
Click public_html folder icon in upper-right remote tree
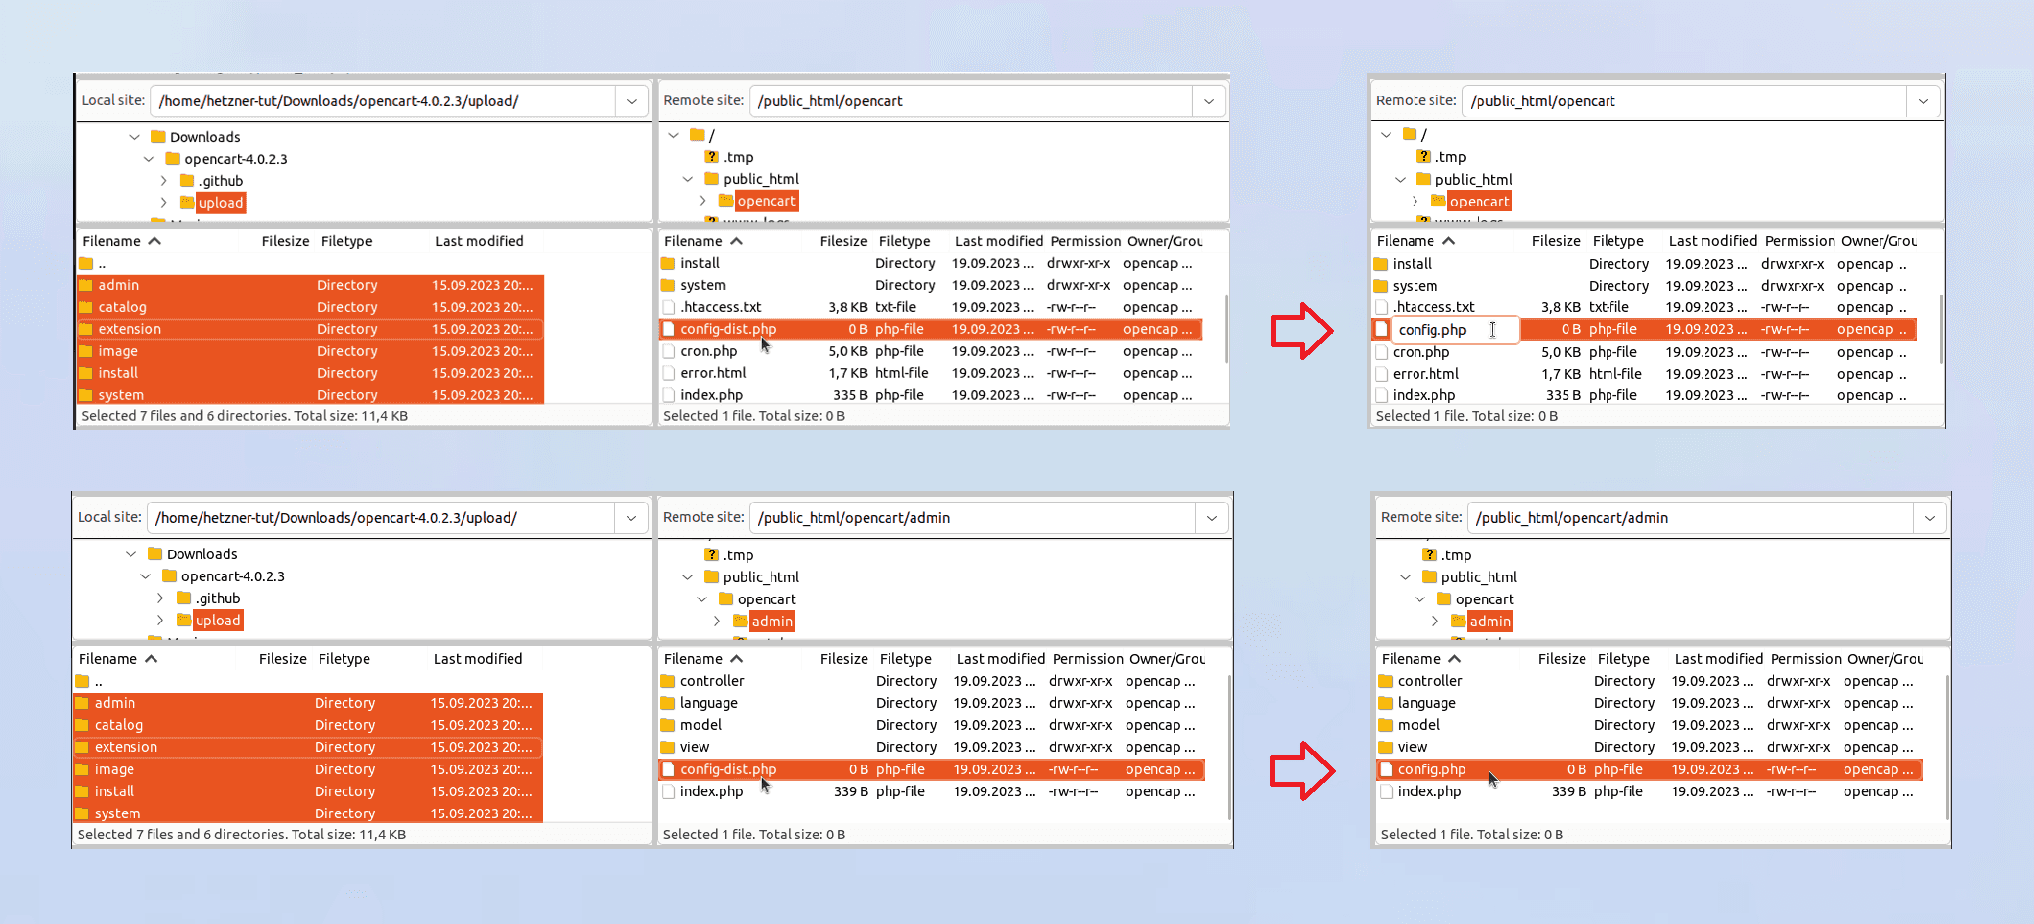1424,179
